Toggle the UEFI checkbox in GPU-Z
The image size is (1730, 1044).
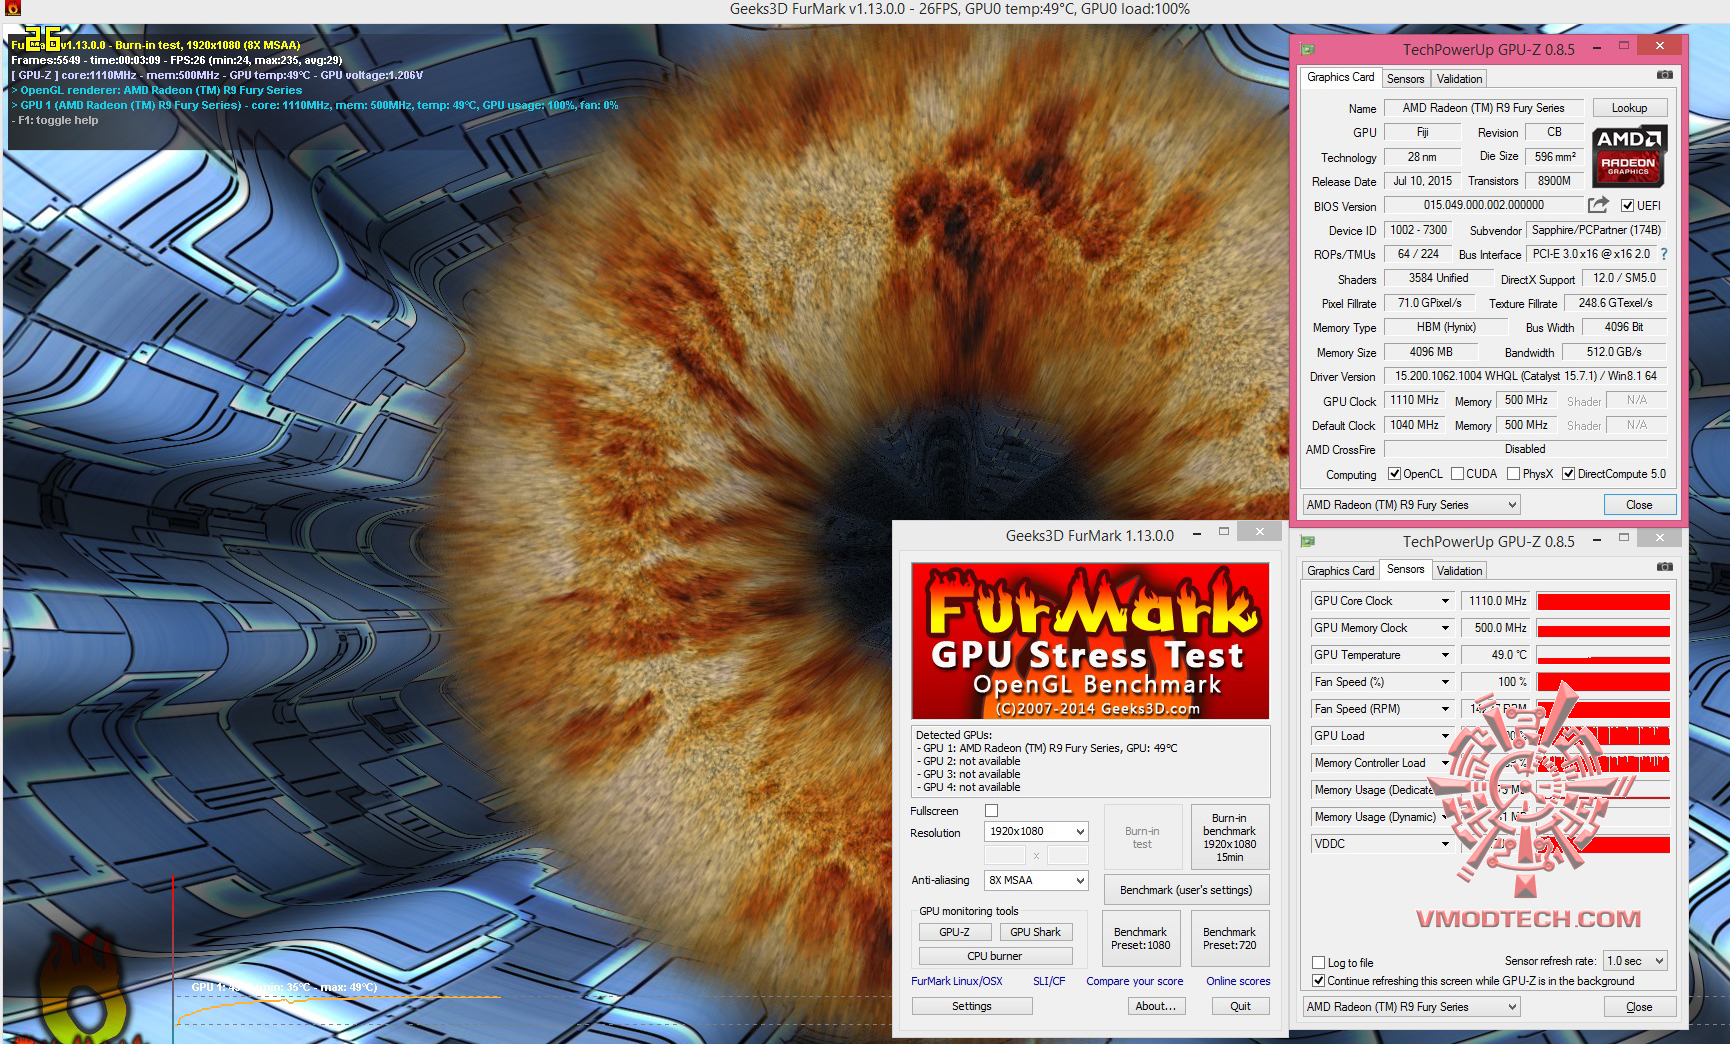pyautogui.click(x=1628, y=205)
